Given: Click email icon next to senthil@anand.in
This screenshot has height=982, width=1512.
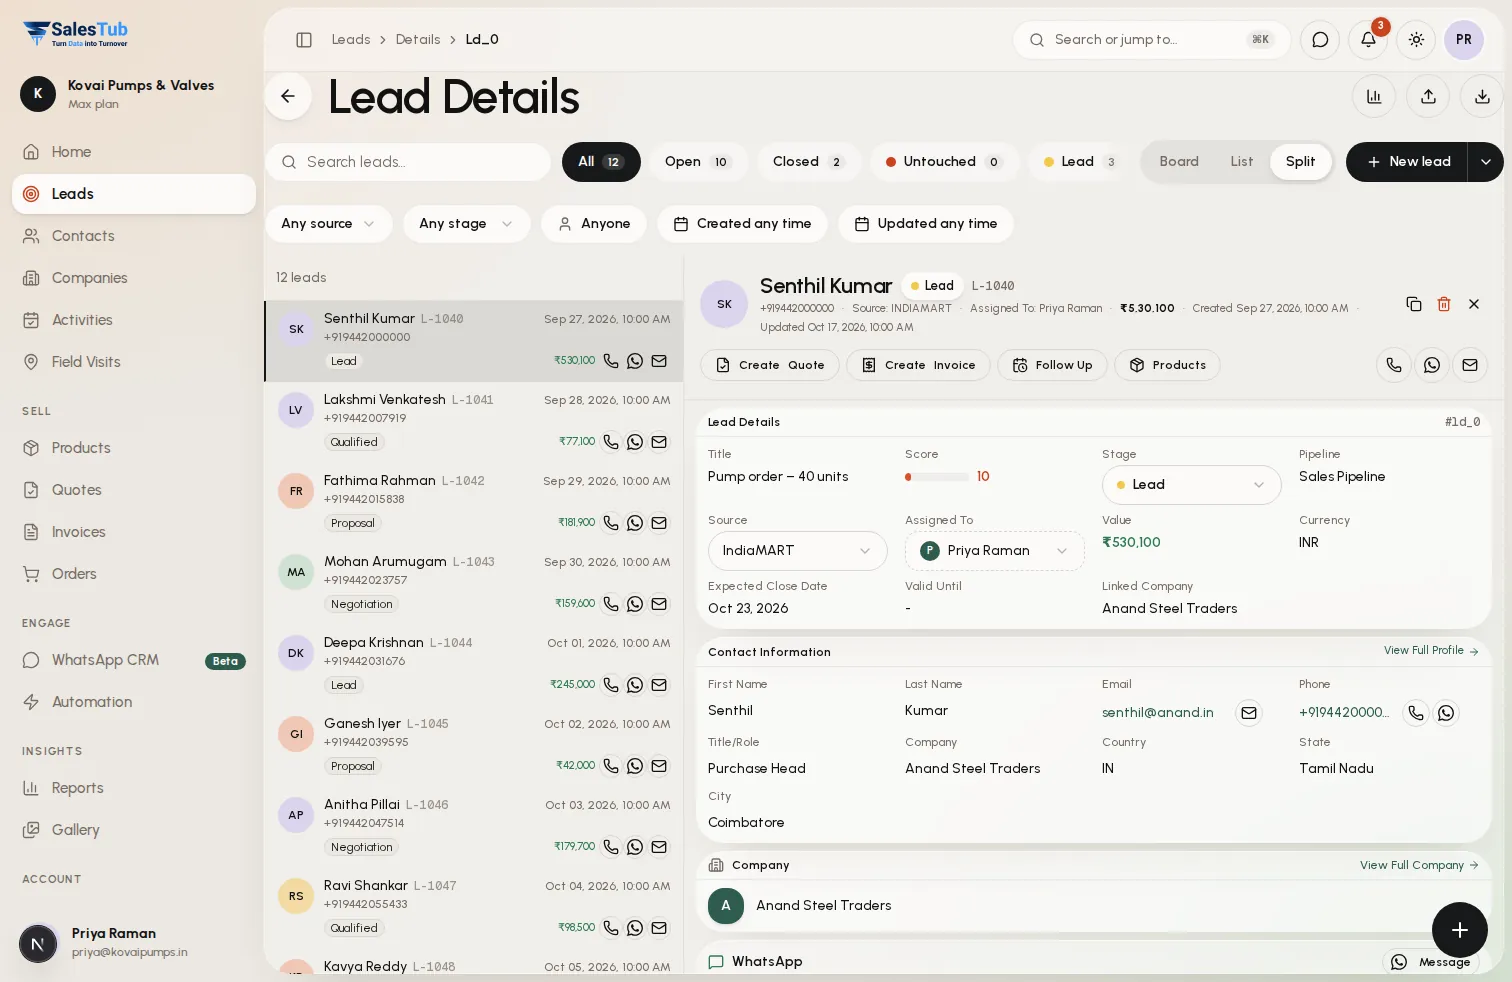Looking at the screenshot, I should pos(1249,713).
